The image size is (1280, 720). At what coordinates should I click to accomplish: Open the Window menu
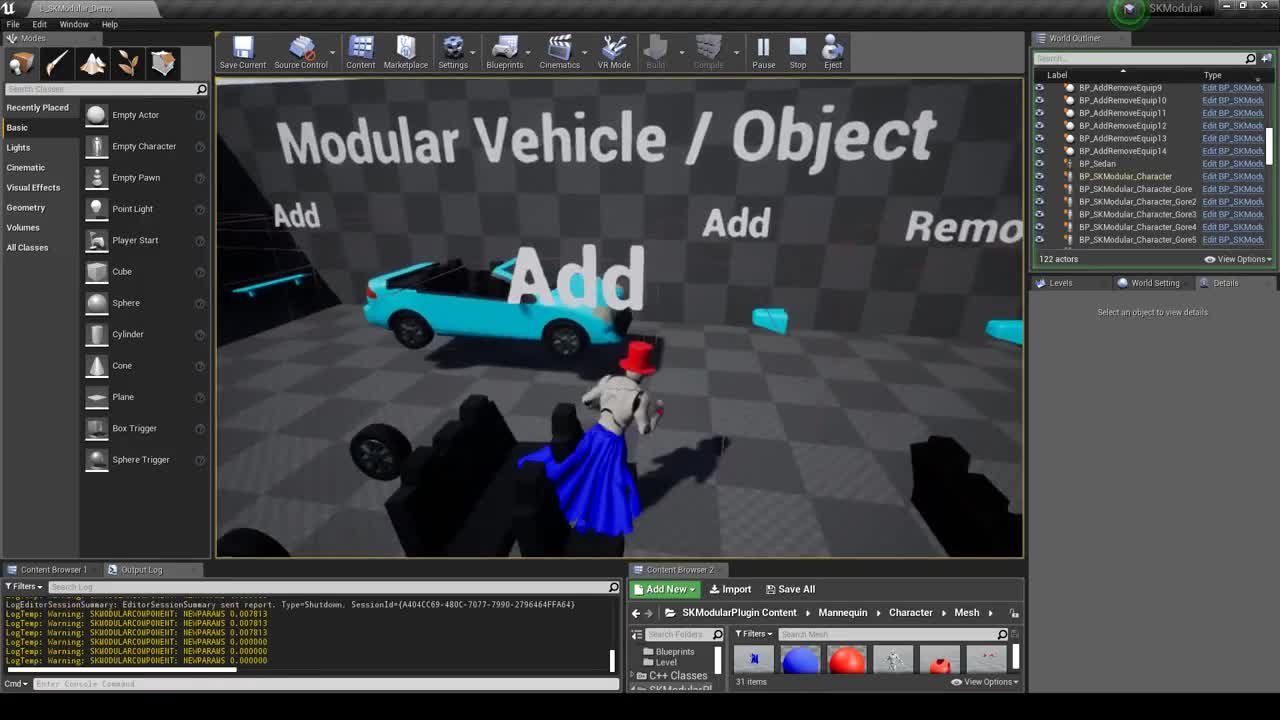point(74,24)
